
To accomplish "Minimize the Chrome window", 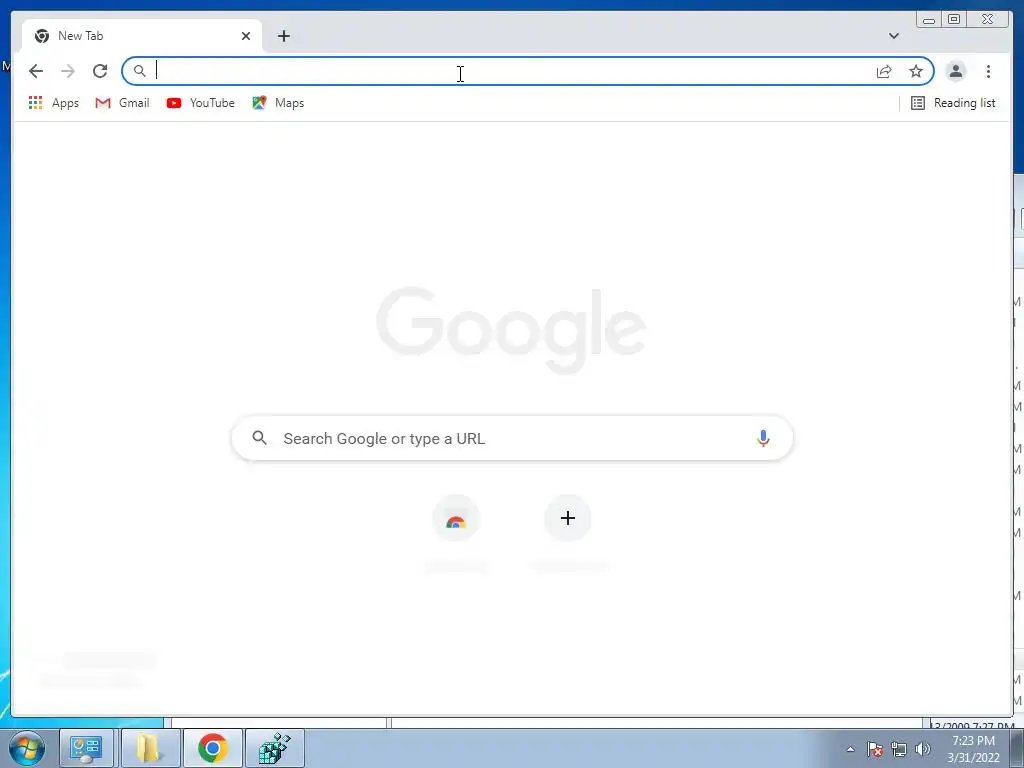I will (929, 19).
